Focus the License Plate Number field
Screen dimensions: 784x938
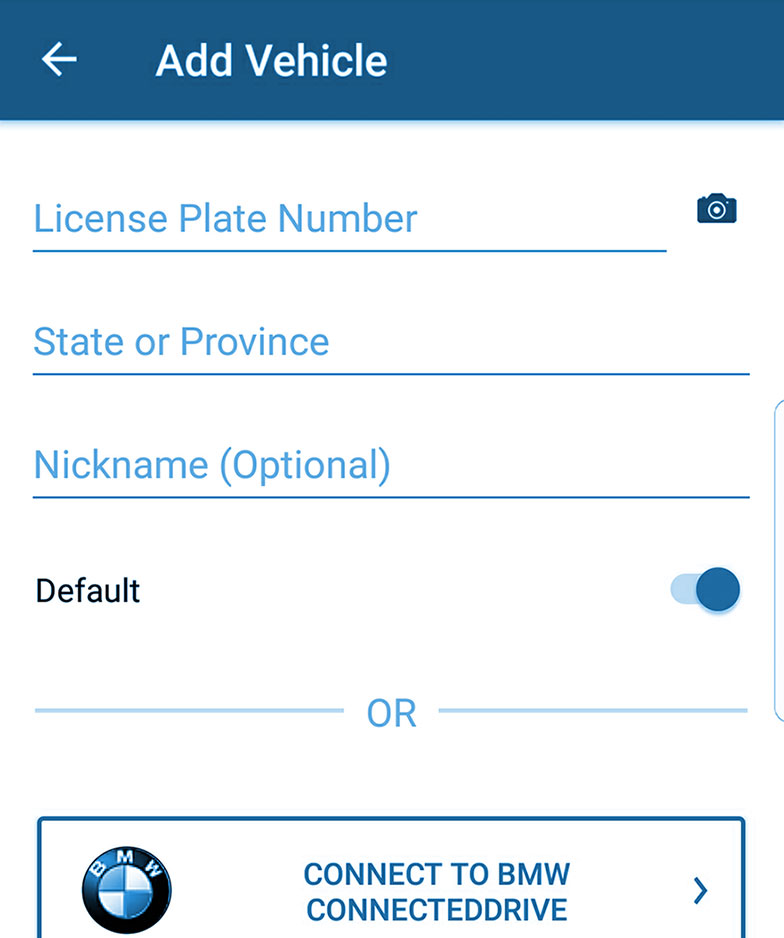click(x=349, y=220)
